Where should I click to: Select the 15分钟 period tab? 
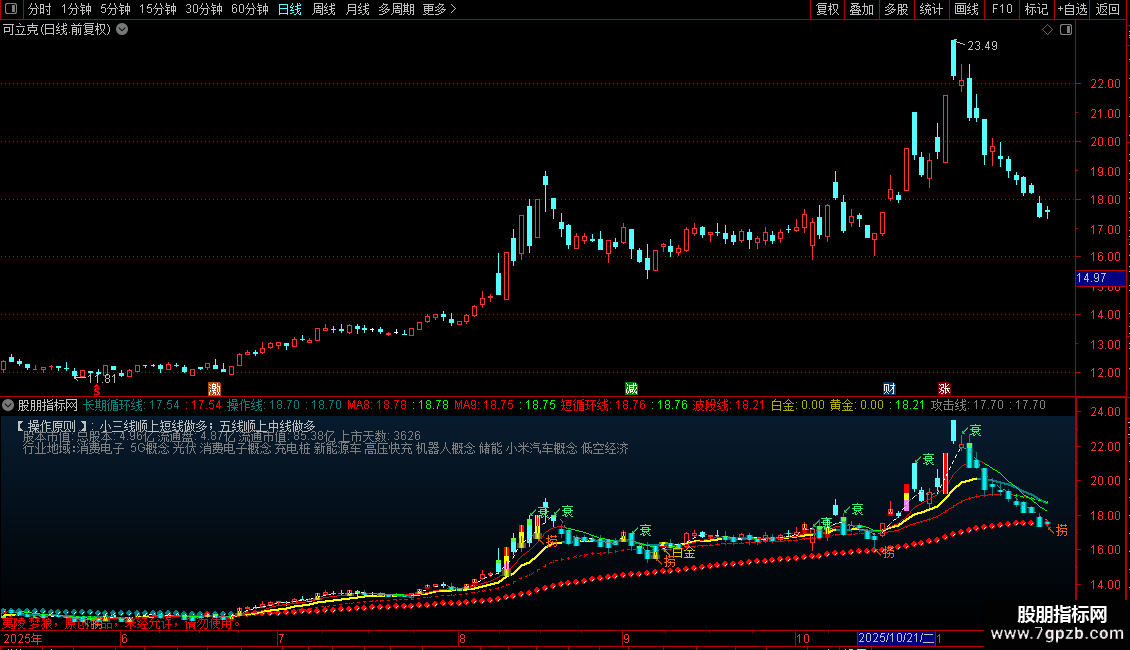tap(158, 9)
